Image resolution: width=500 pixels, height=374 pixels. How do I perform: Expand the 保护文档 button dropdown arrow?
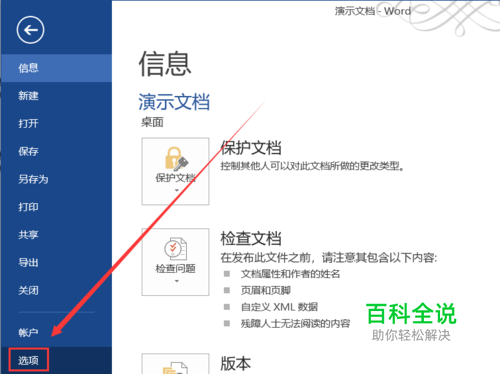tap(177, 190)
